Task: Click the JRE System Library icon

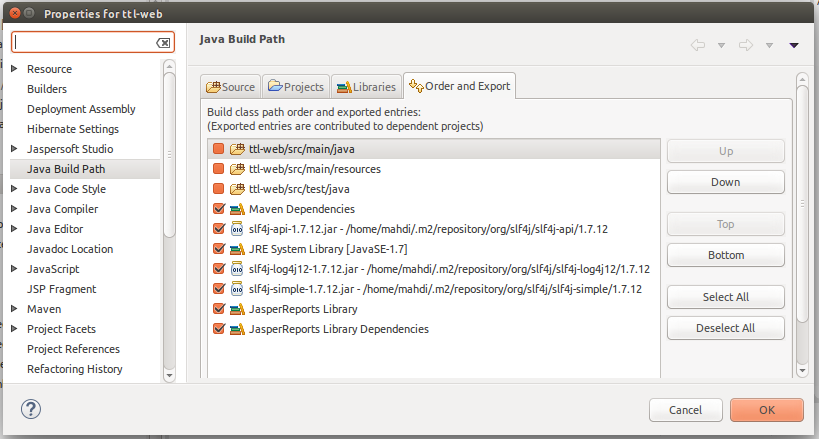Action: [x=237, y=249]
